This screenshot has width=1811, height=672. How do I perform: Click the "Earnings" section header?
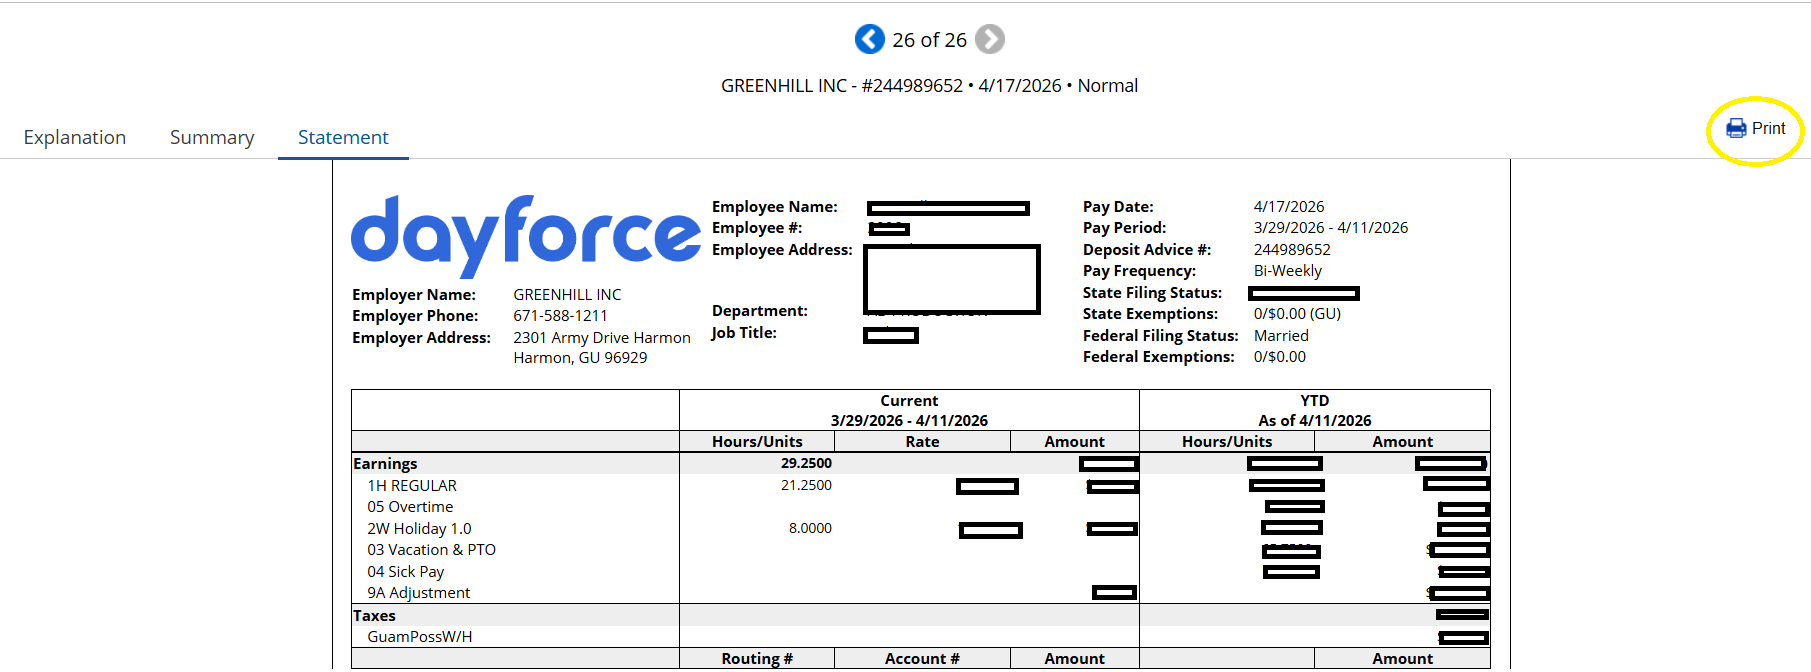[x=385, y=464]
